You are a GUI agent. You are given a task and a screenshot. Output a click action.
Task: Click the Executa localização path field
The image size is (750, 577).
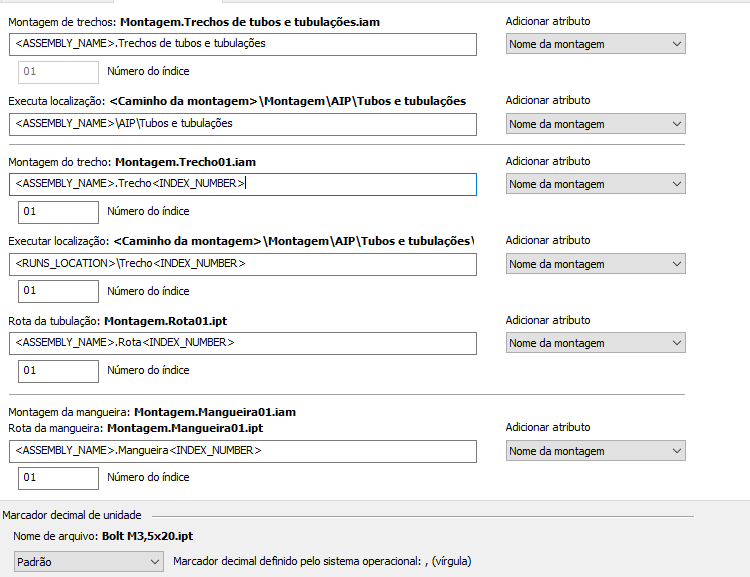(244, 124)
